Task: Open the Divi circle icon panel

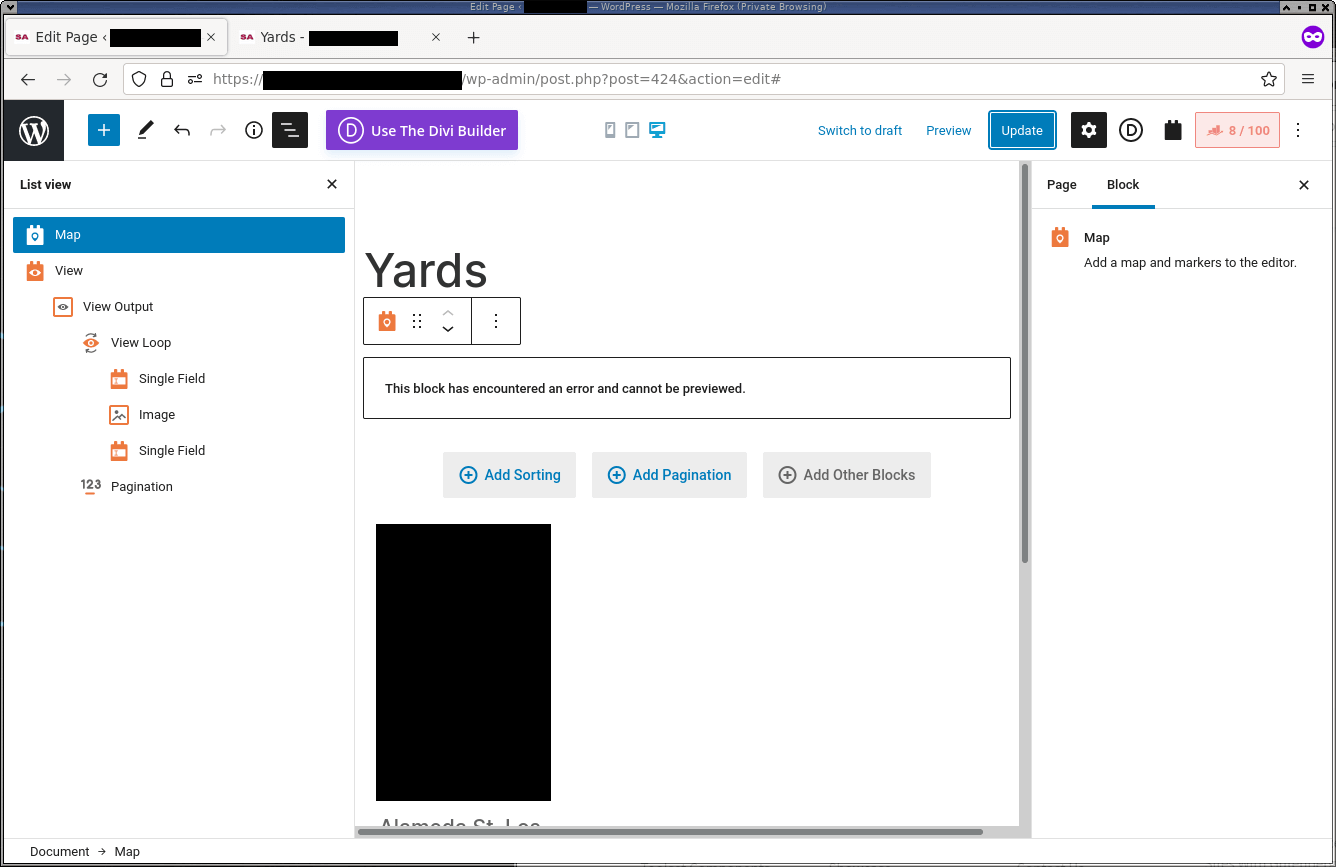Action: [1131, 130]
